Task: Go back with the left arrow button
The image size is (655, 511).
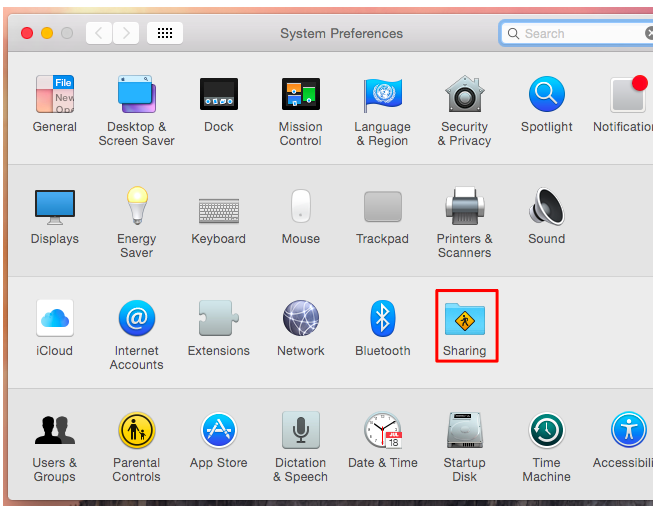Action: coord(99,33)
